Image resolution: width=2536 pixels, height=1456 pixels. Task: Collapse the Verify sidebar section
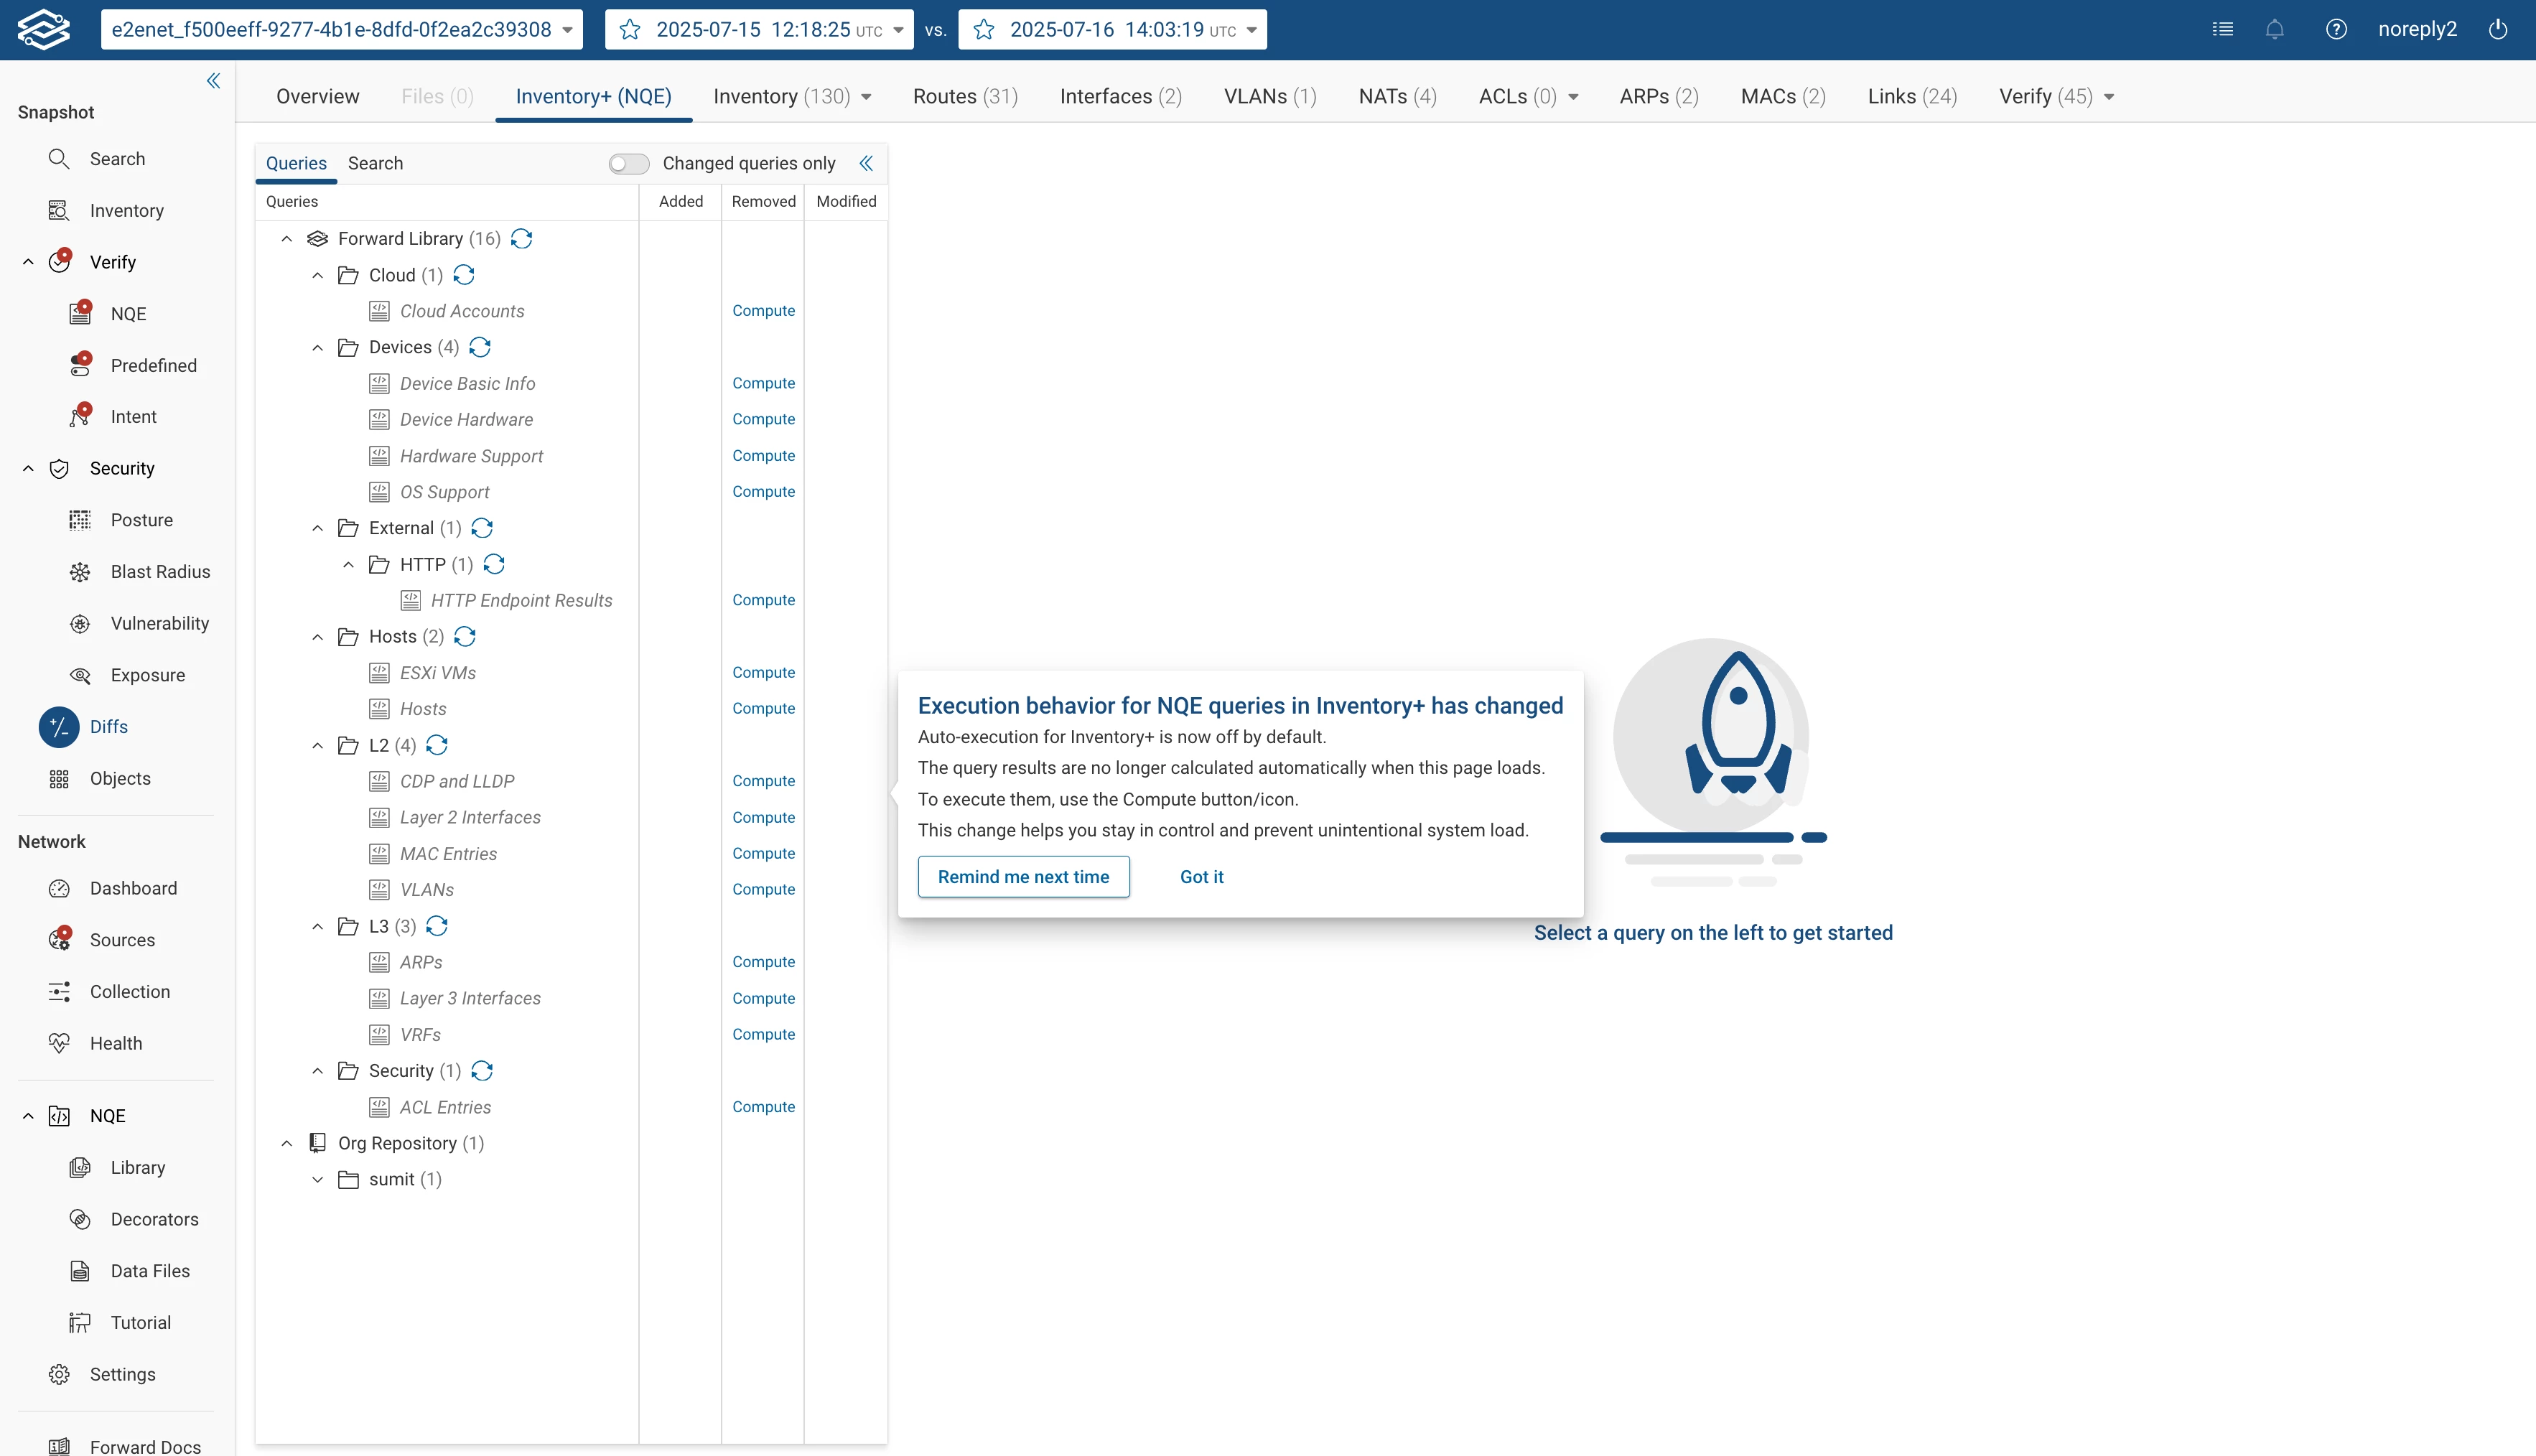pyautogui.click(x=28, y=262)
